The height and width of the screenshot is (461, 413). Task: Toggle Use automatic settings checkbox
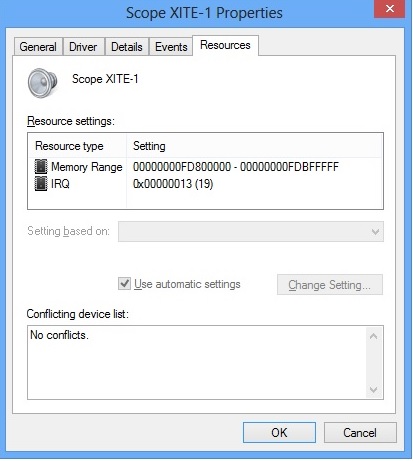(125, 284)
